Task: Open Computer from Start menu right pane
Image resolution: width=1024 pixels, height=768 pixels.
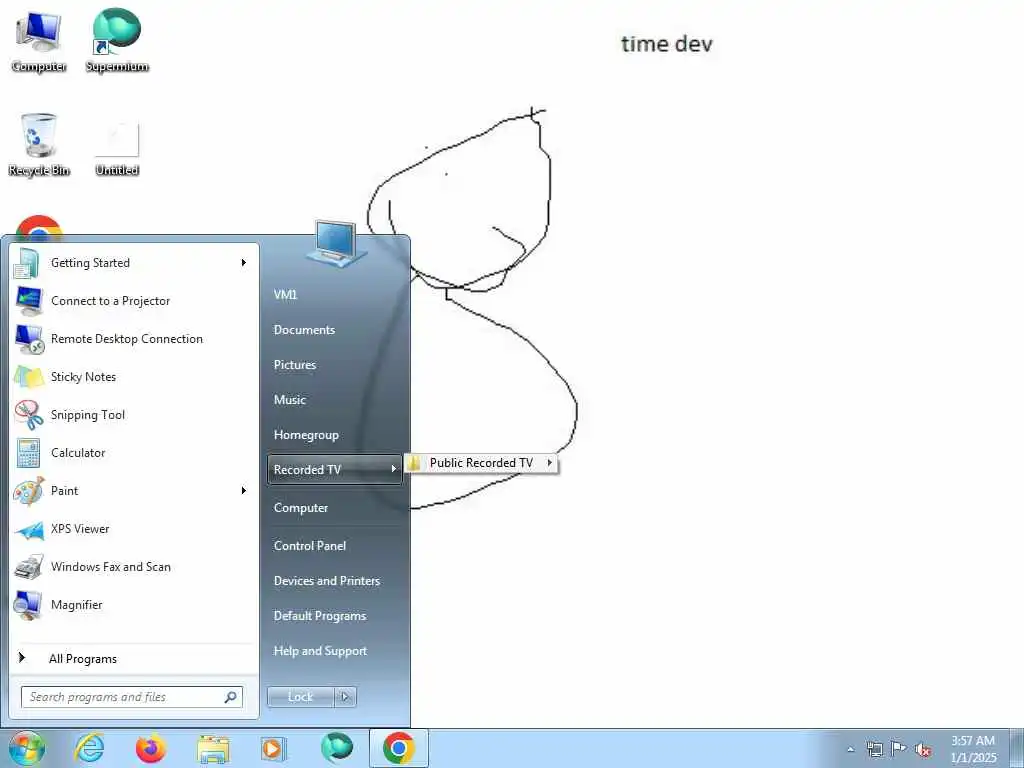Action: click(x=301, y=507)
